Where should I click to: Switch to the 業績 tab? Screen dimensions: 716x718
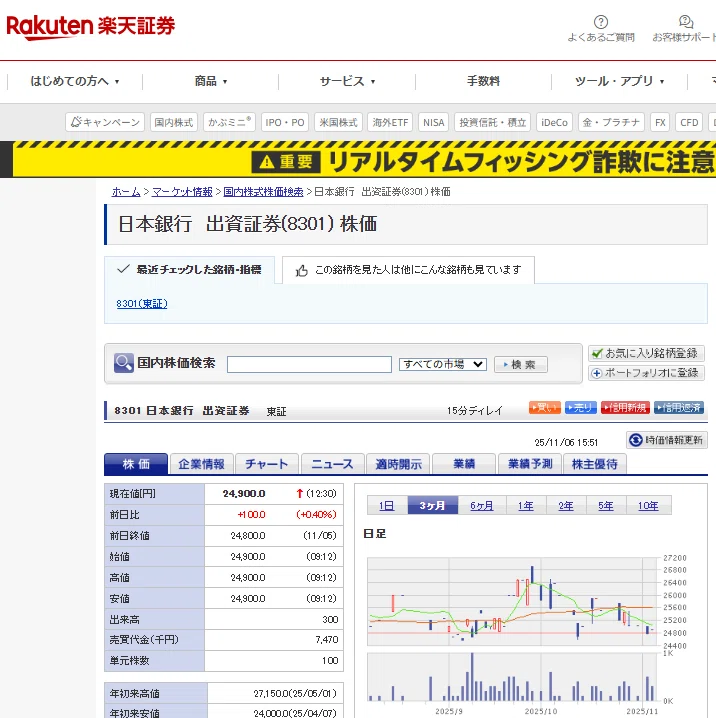[x=464, y=464]
